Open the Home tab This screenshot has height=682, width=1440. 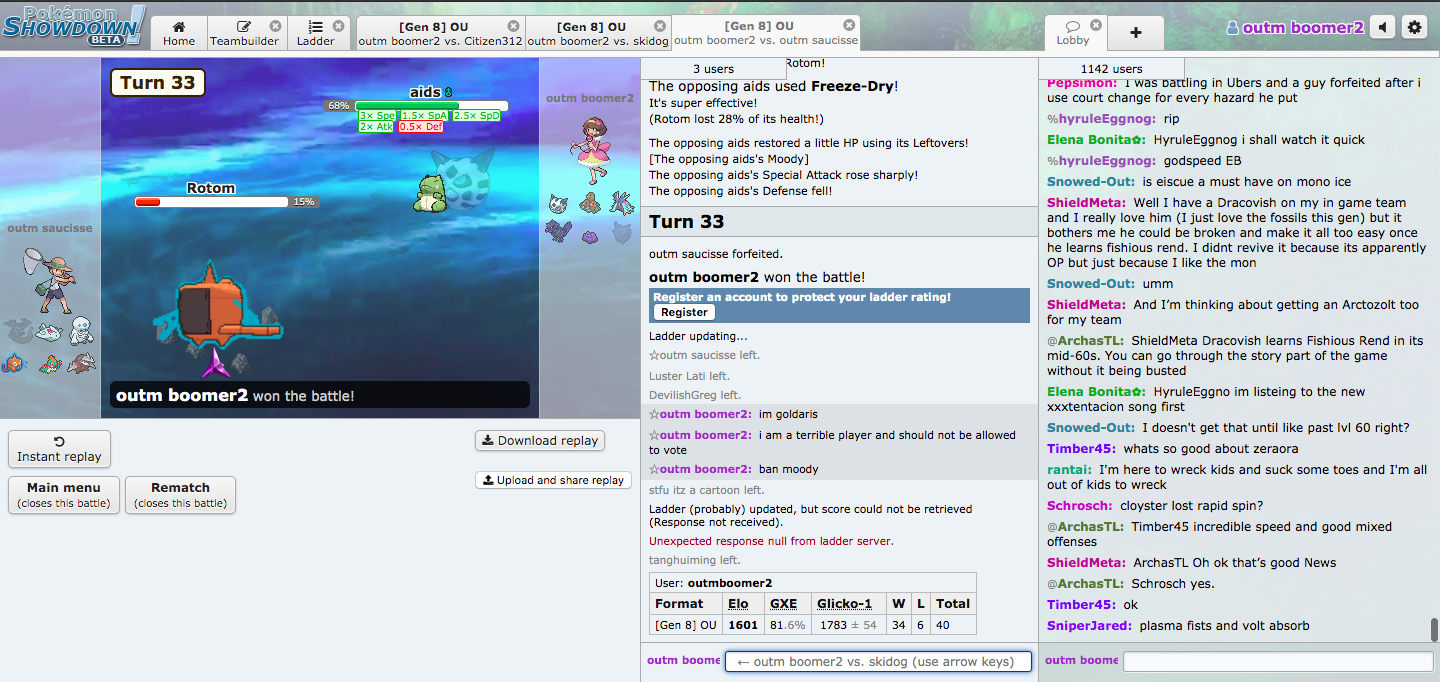[179, 33]
